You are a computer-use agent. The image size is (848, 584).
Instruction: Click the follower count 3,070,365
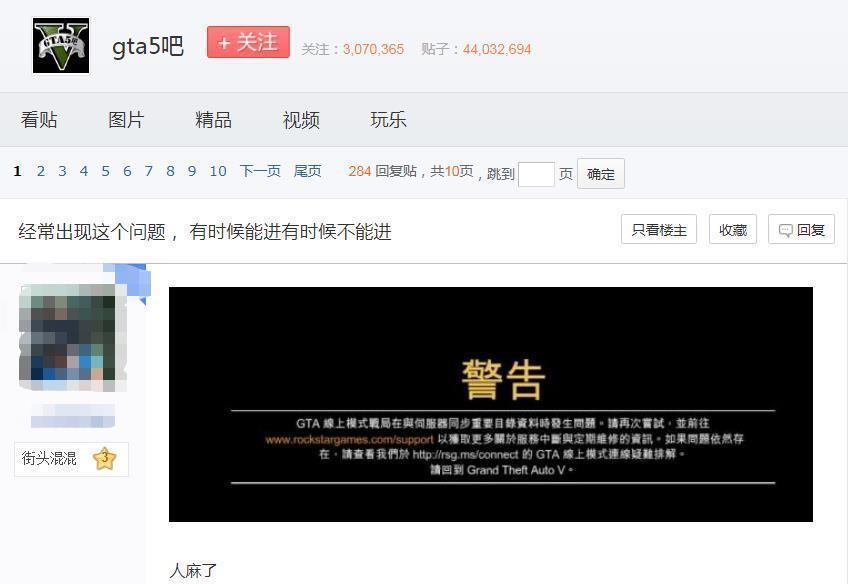373,49
